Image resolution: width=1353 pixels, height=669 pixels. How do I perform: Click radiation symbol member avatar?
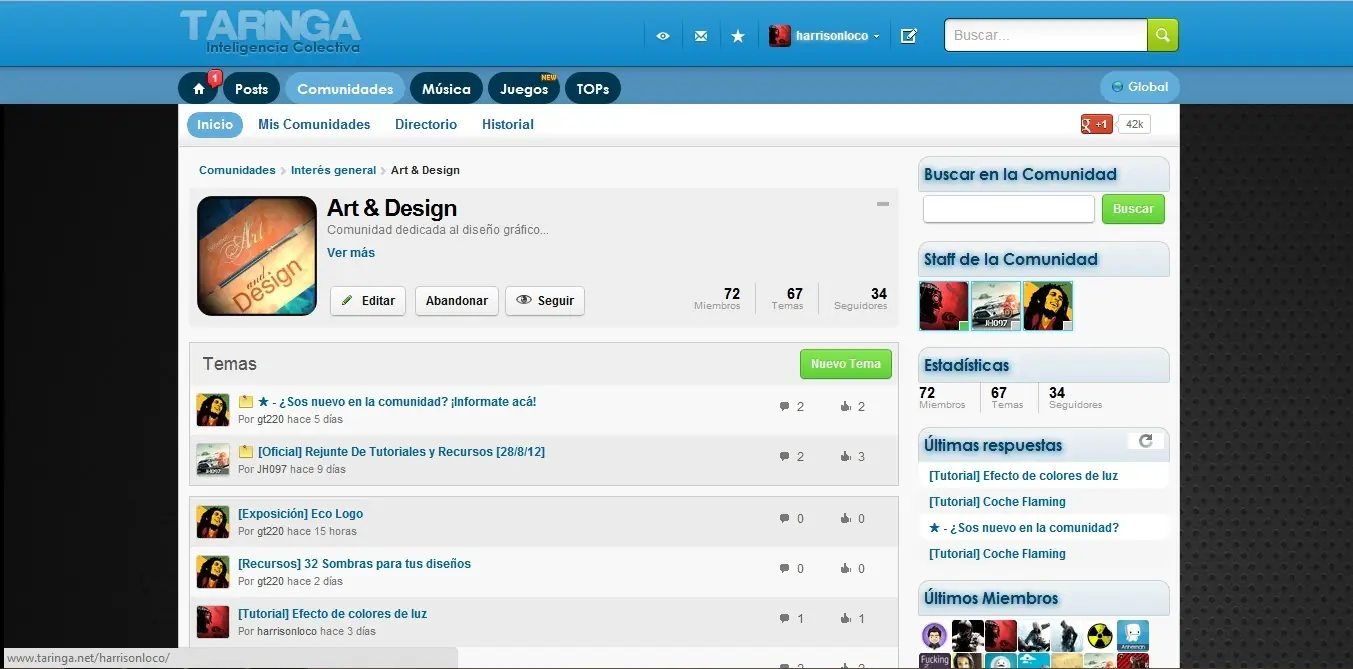(x=1100, y=636)
